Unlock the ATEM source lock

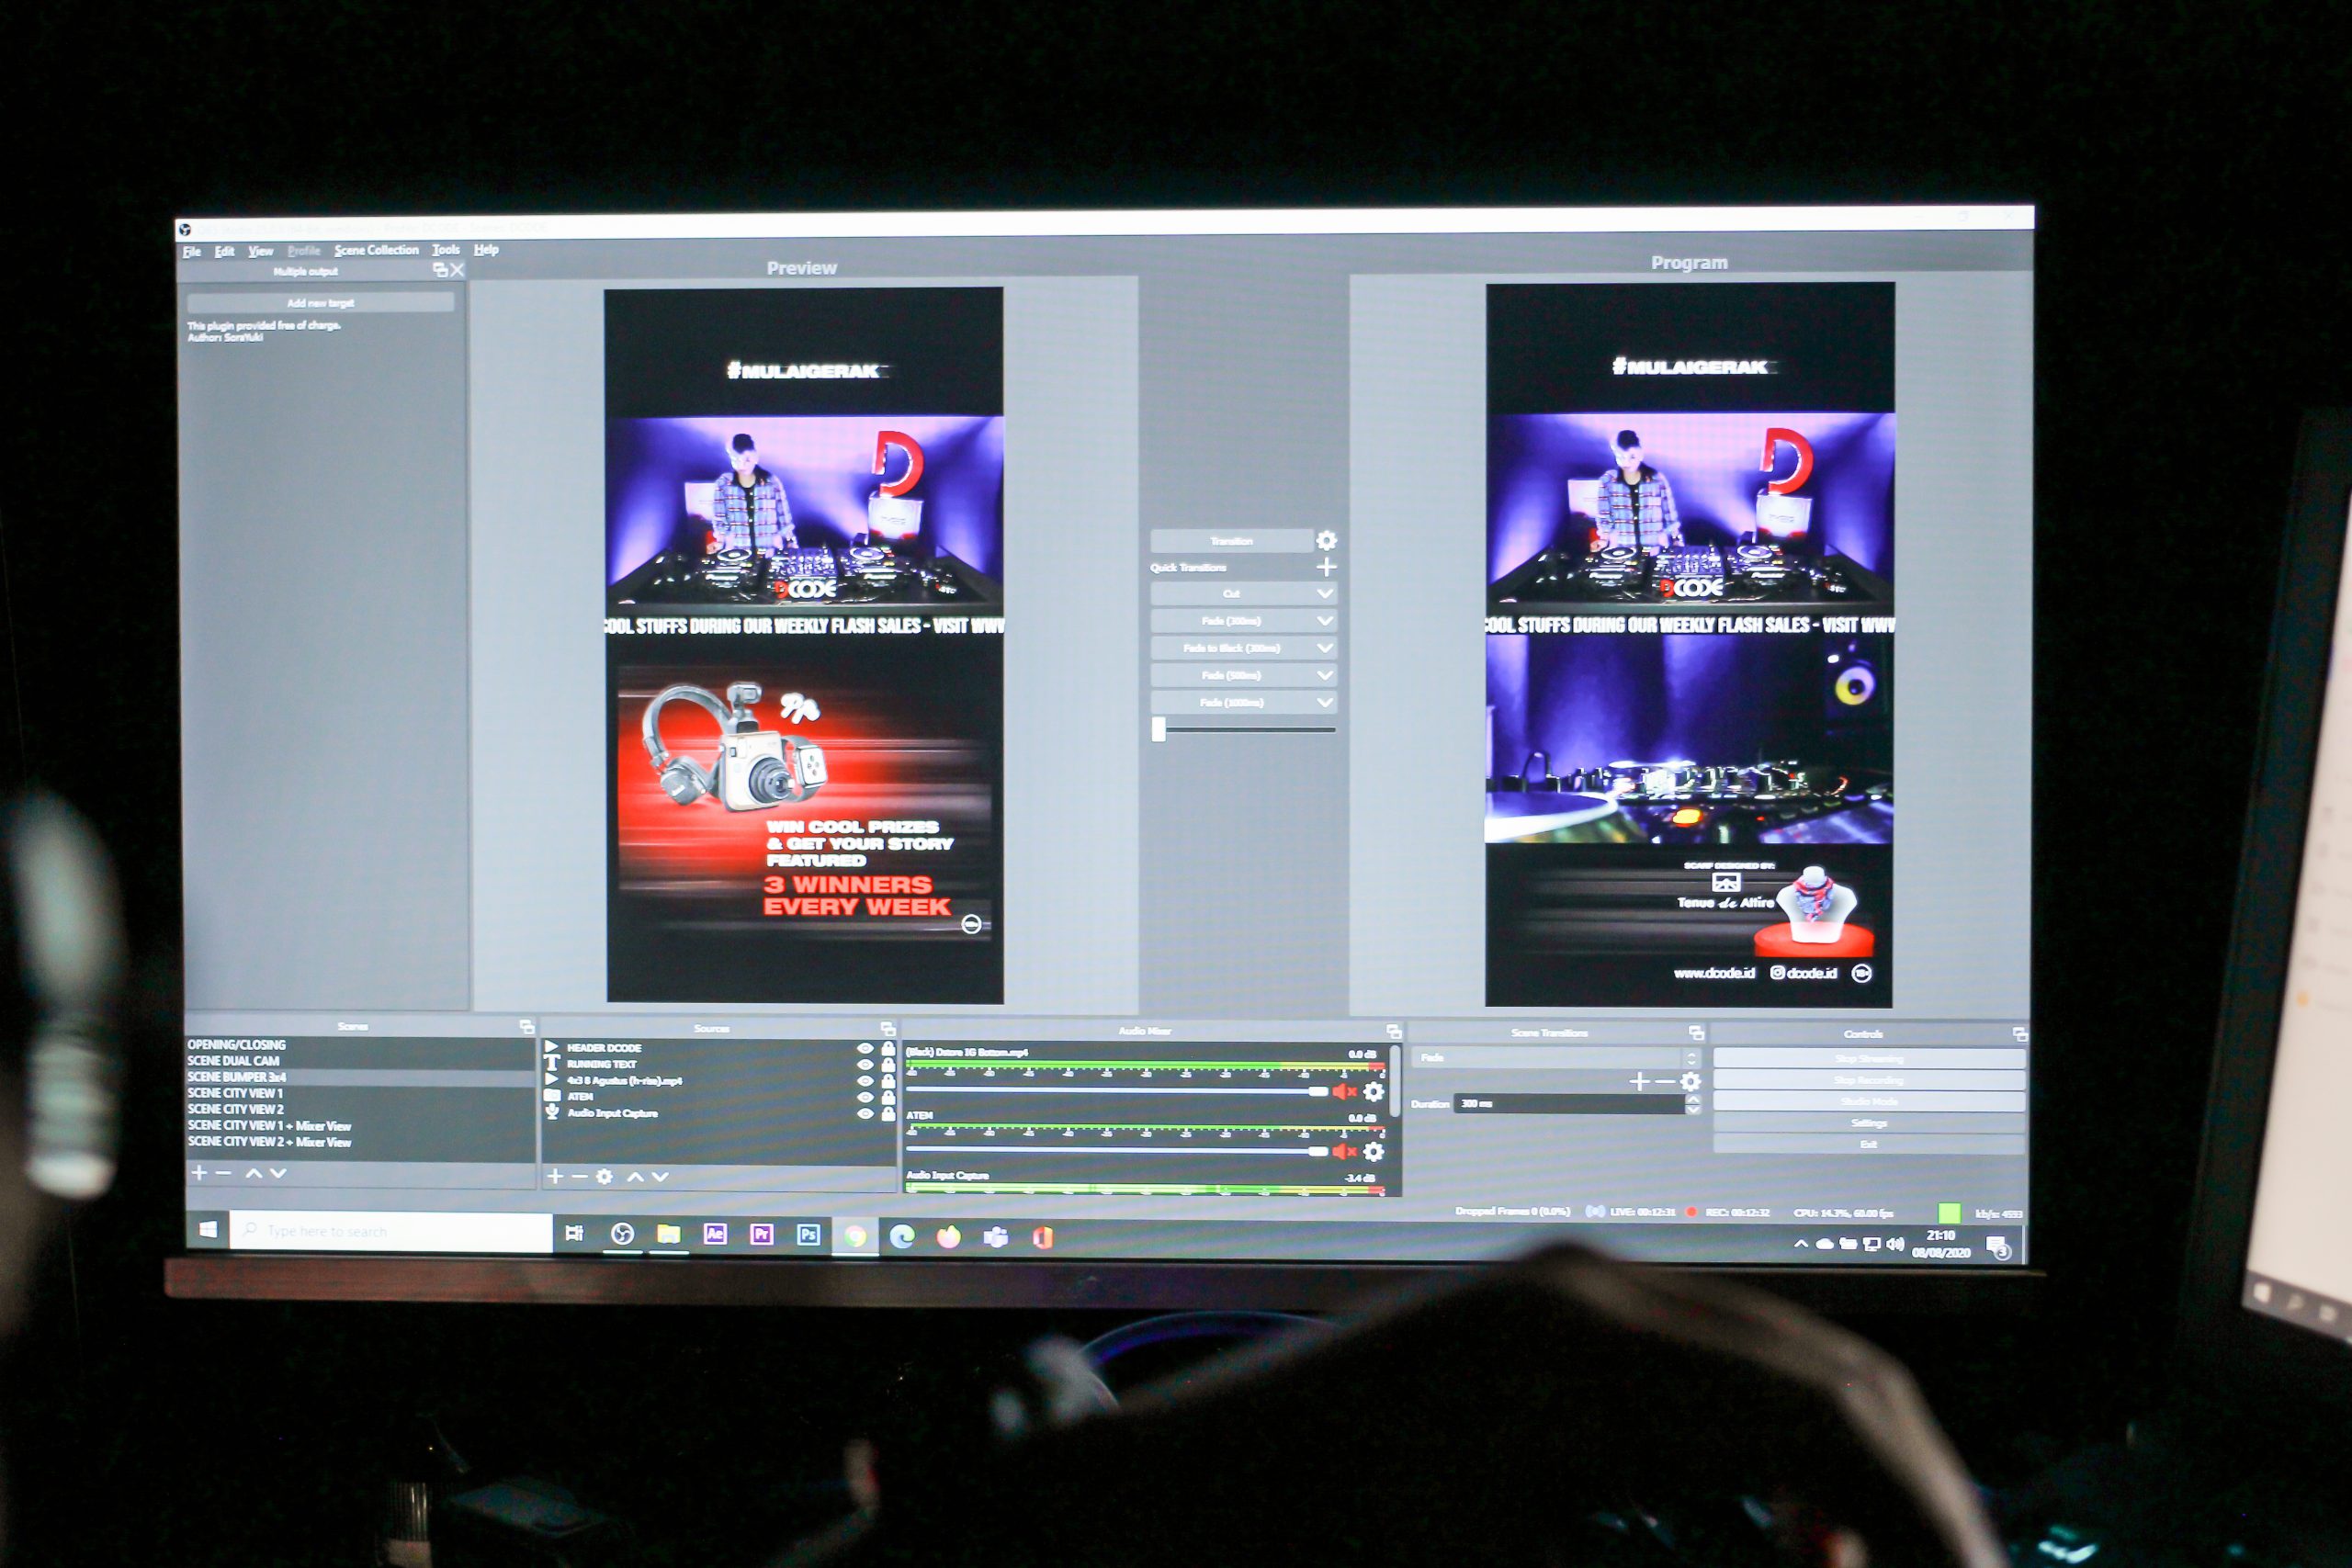pos(888,1097)
